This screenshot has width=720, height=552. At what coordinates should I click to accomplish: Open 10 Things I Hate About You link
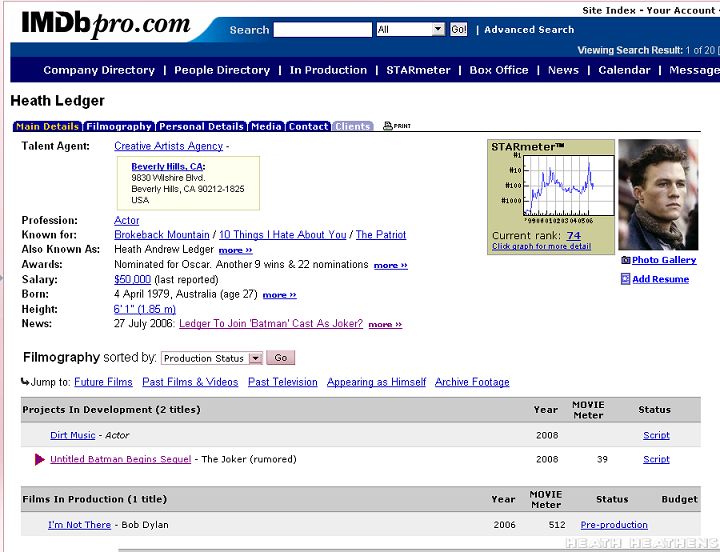tap(282, 235)
